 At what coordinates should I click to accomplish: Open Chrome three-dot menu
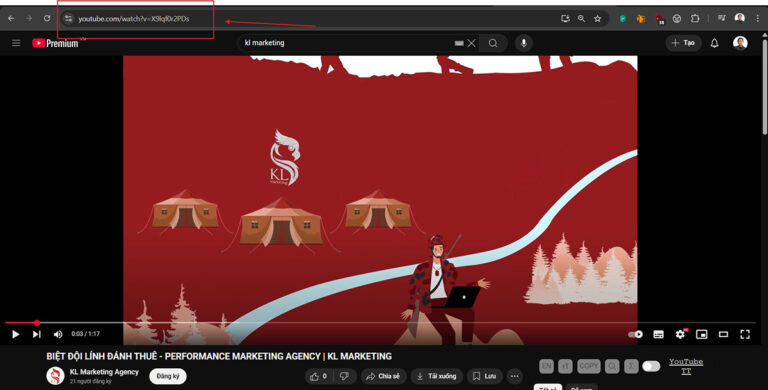(x=758, y=19)
